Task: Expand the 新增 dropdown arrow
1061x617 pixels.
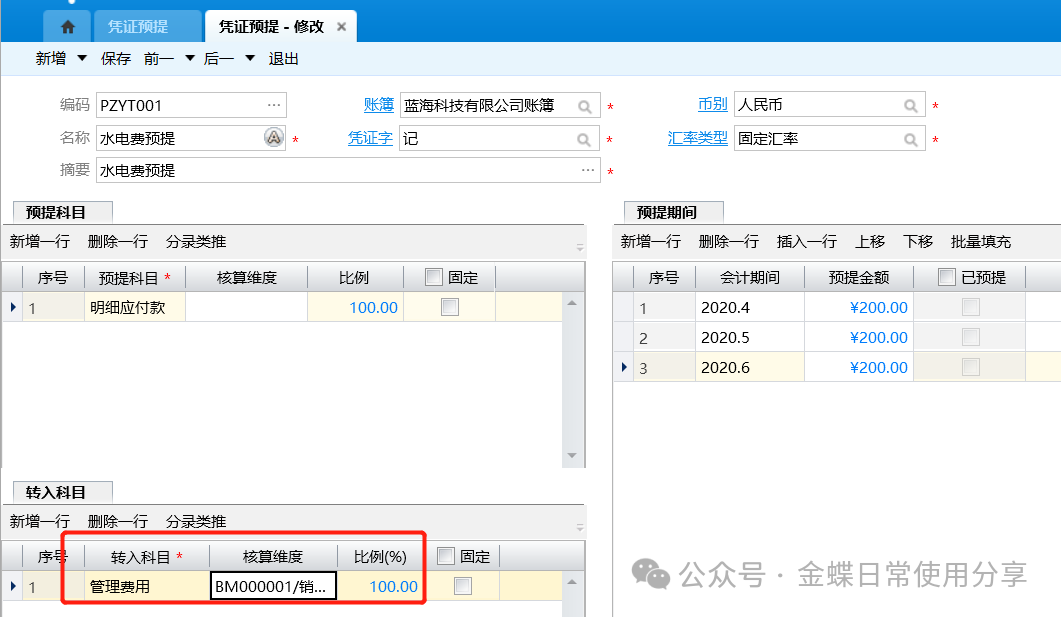Action: [82, 58]
